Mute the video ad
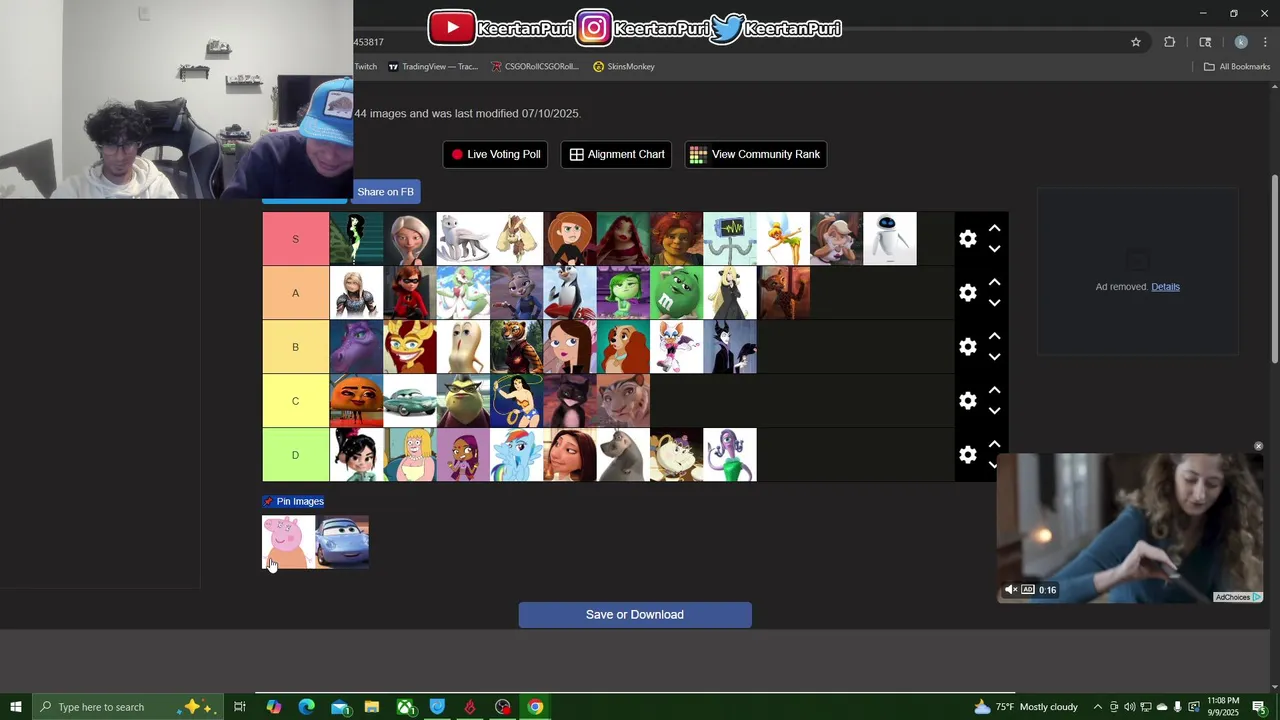 [x=1011, y=590]
